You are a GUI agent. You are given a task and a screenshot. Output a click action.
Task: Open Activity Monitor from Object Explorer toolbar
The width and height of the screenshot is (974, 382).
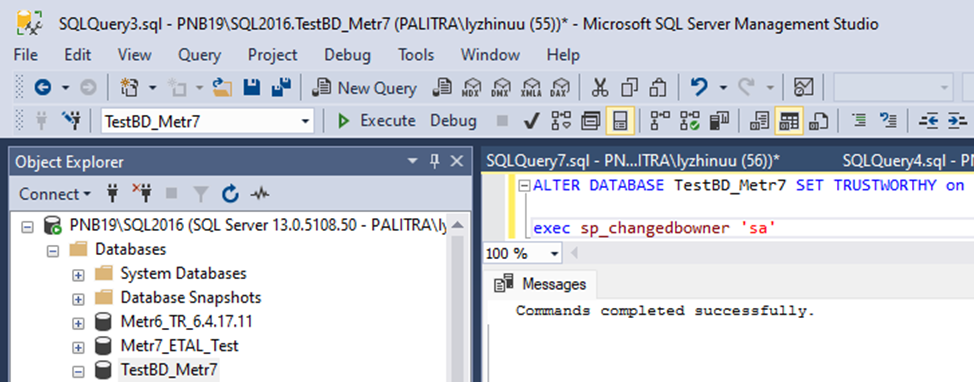260,194
